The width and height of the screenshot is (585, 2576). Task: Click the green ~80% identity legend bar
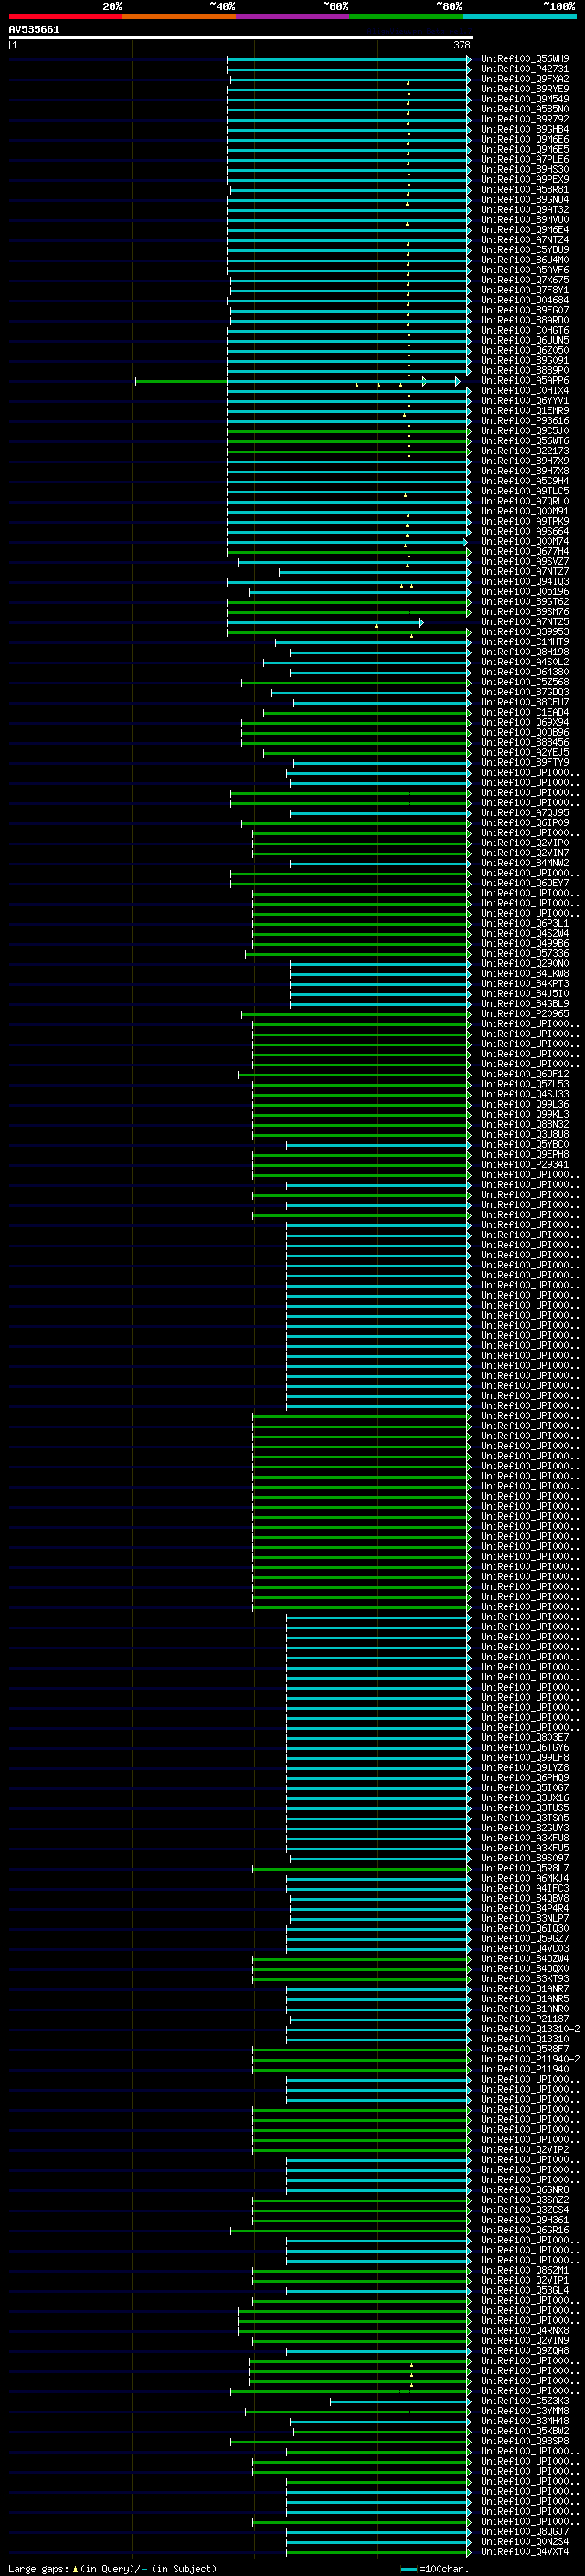(406, 16)
